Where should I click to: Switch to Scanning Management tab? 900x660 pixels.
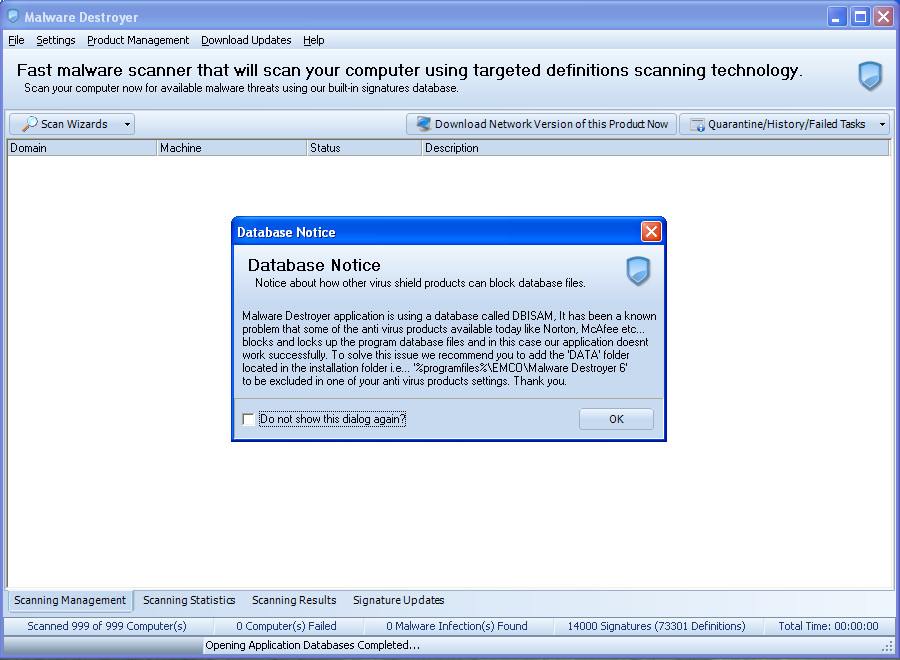click(x=70, y=600)
